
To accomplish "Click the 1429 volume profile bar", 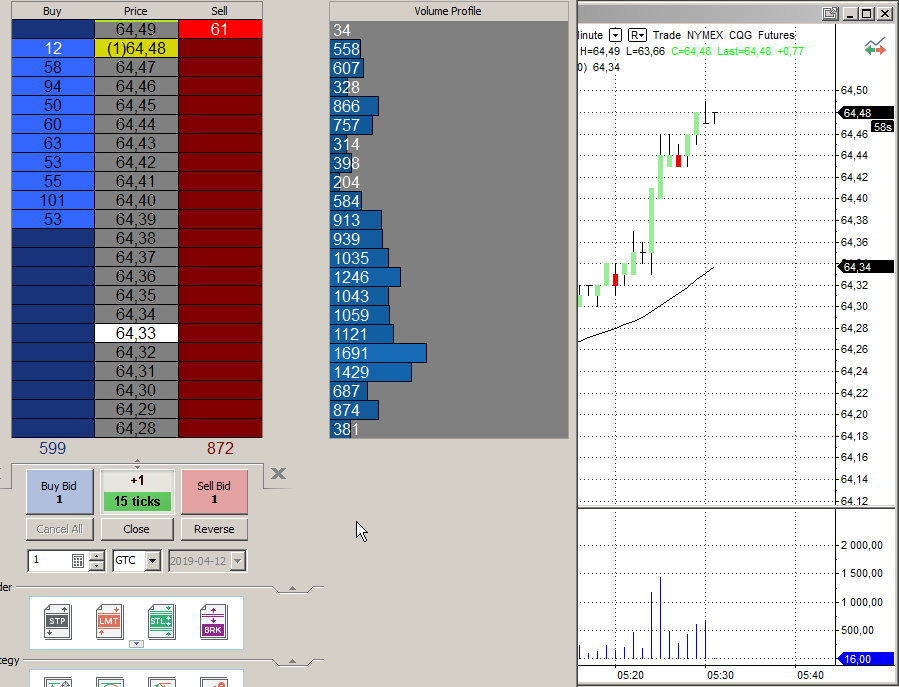I will coord(371,372).
